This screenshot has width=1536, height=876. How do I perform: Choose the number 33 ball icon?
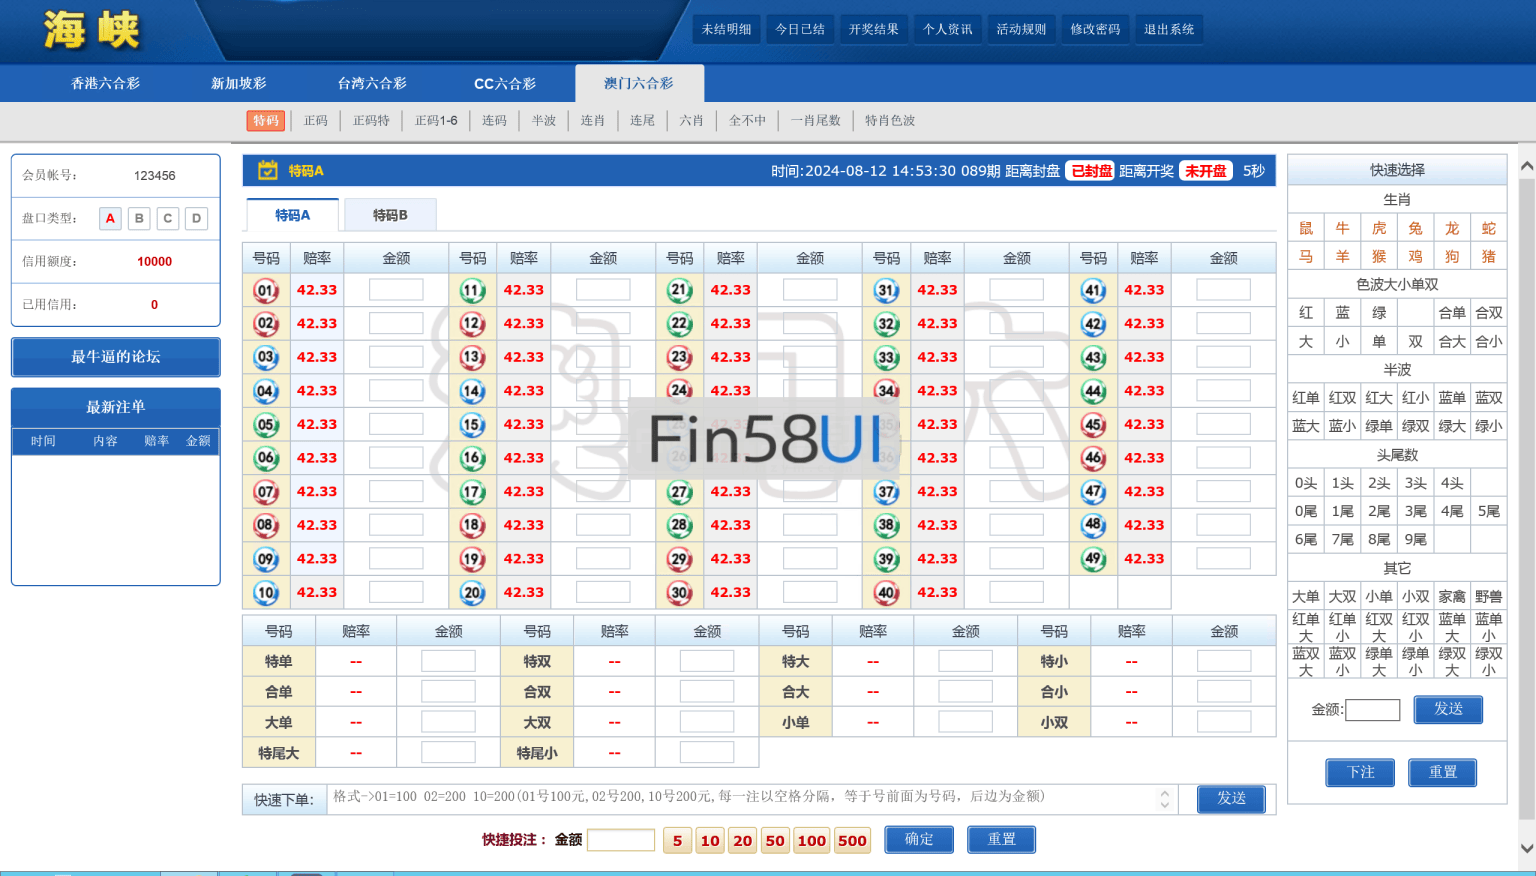(x=887, y=358)
